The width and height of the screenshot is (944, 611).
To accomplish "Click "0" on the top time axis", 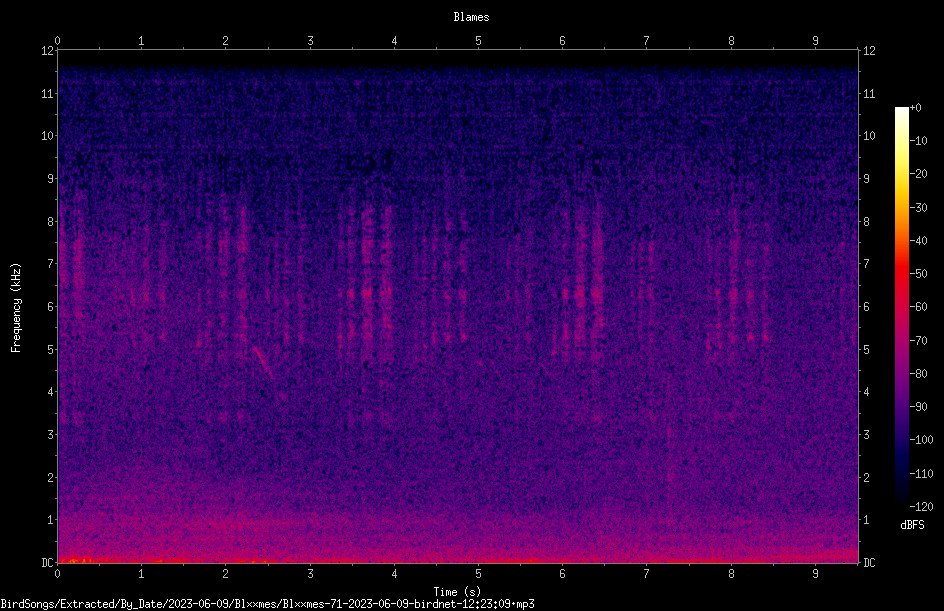I will [x=57, y=41].
